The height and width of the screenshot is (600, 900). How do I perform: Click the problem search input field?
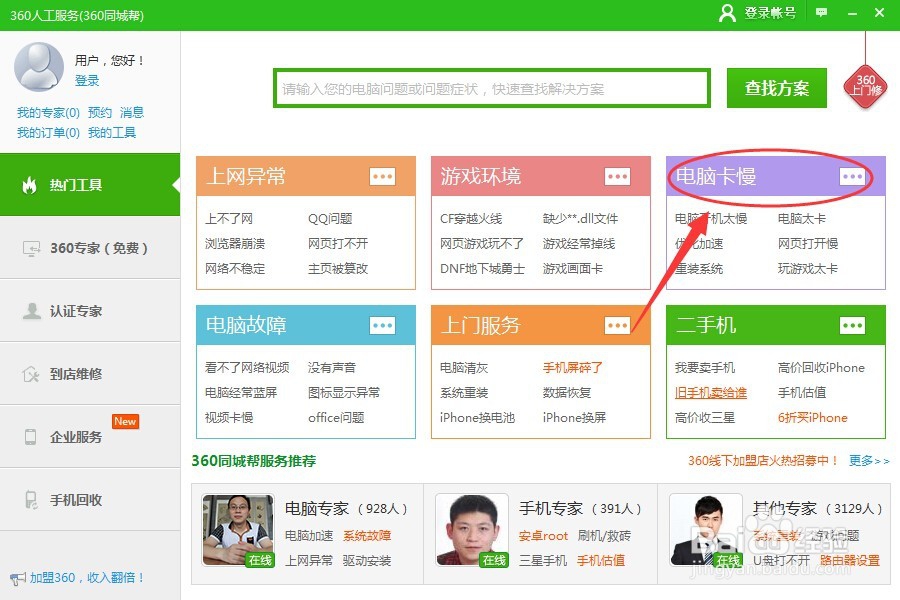[492, 88]
